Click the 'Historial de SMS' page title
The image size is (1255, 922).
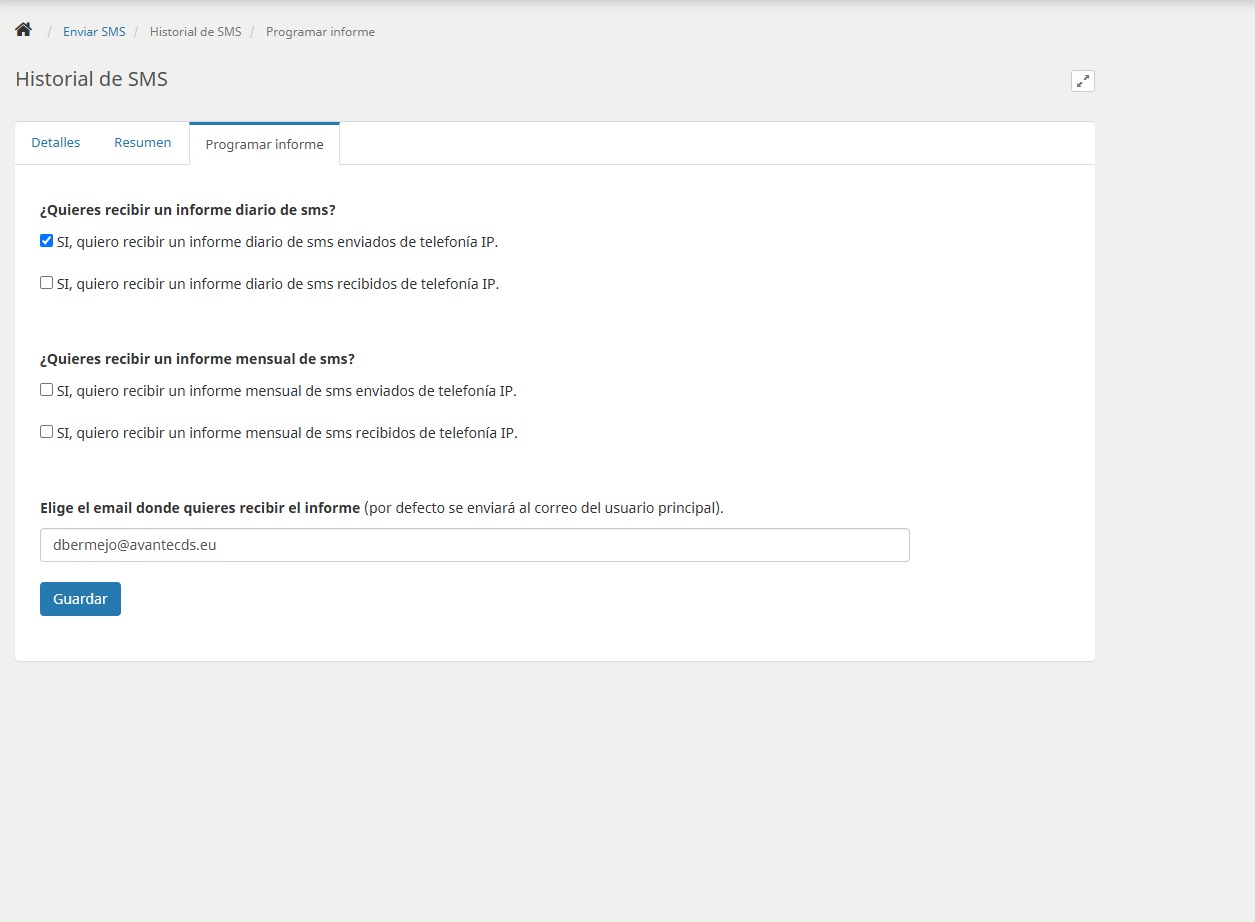coord(91,80)
